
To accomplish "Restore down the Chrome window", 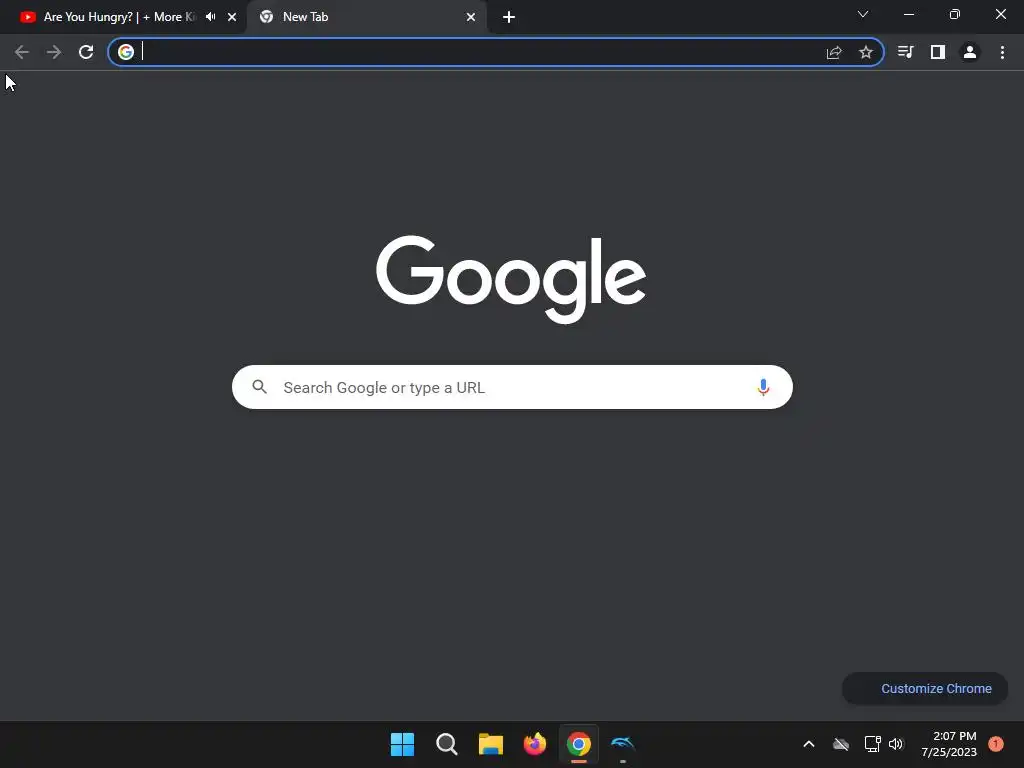I will 955,14.
